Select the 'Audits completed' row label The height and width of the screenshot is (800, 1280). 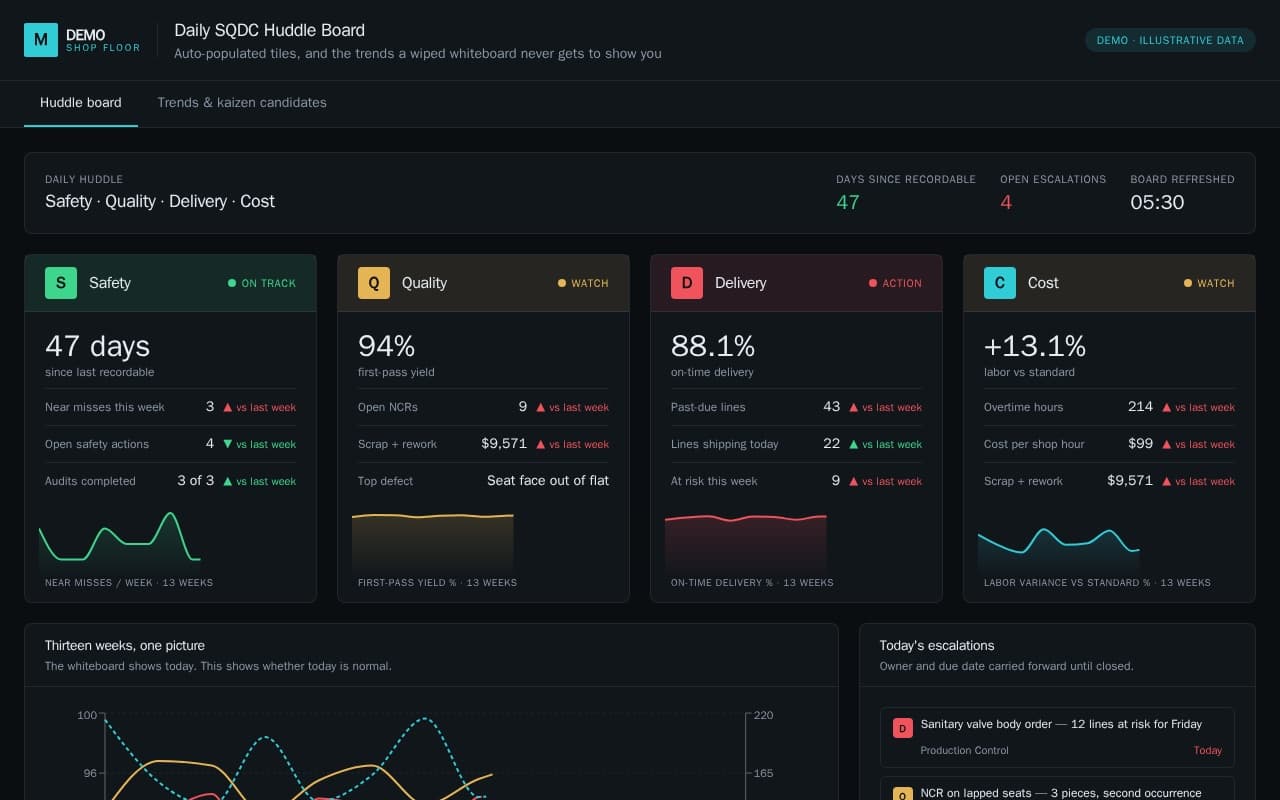pyautogui.click(x=90, y=481)
